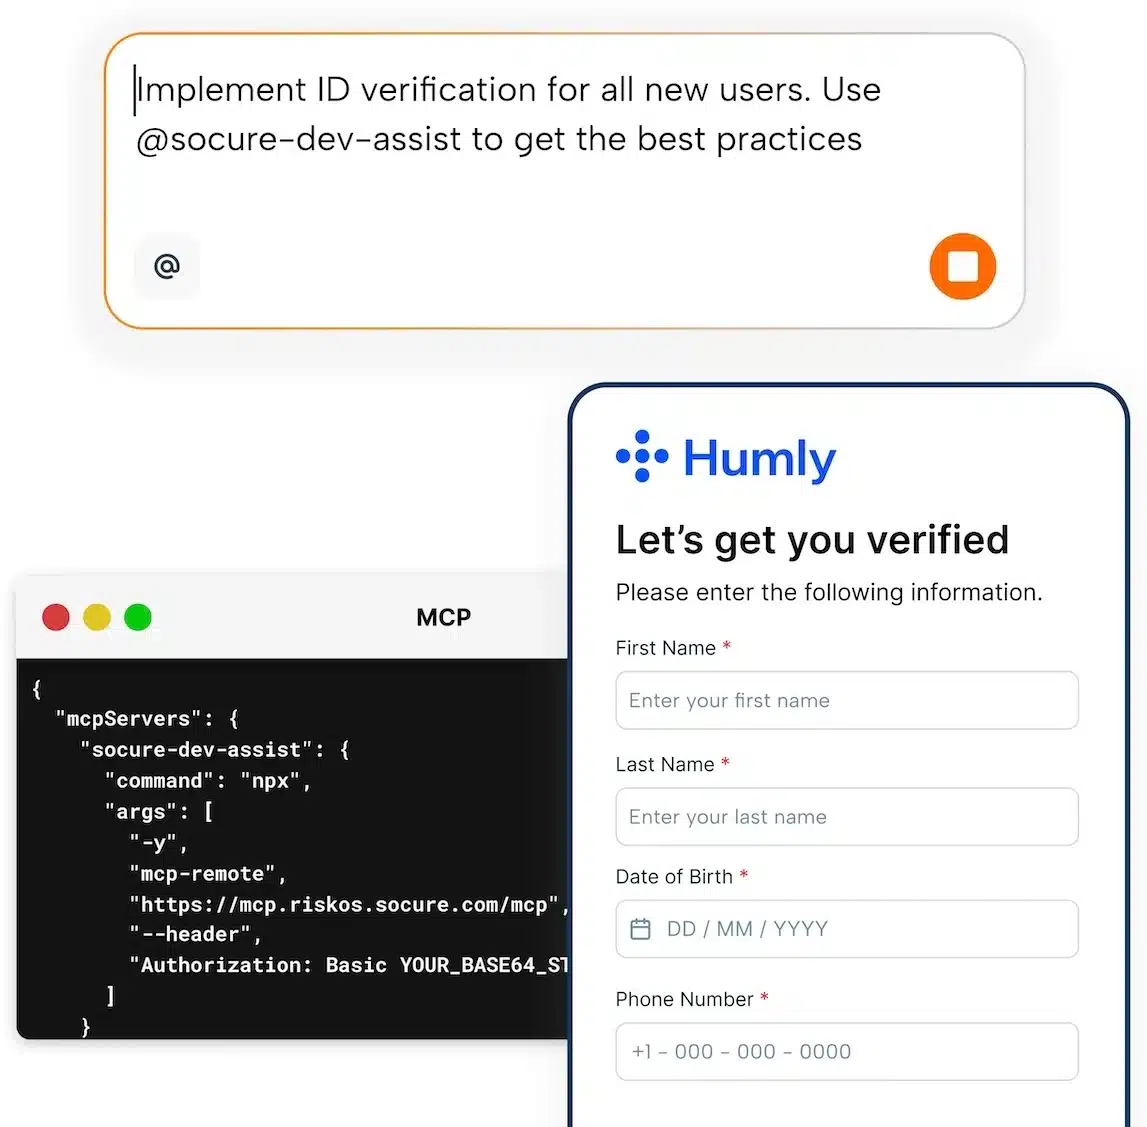Close the MCP window with red button

[x=56, y=617]
